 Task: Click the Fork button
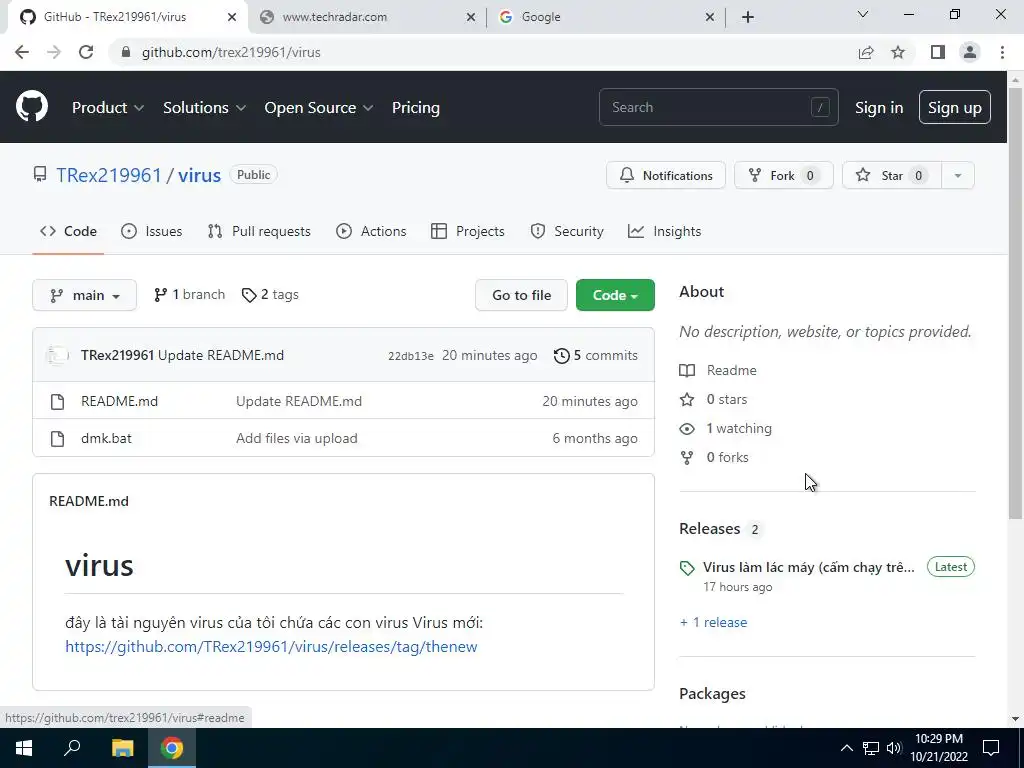[784, 176]
